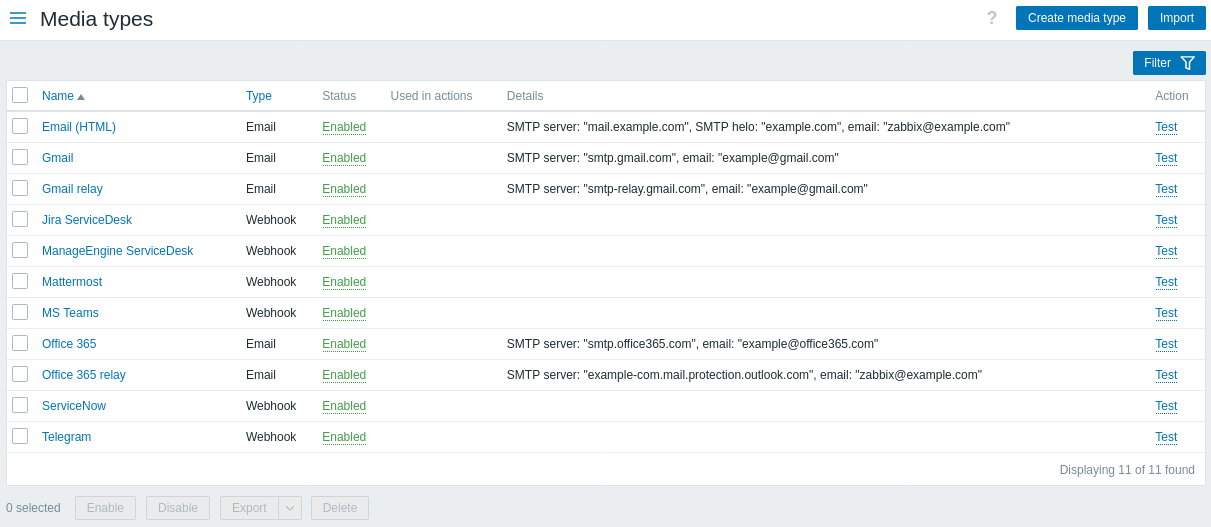Open ServiceNow media type
Screen dimensions: 1211x527
pyautogui.click(x=74, y=406)
